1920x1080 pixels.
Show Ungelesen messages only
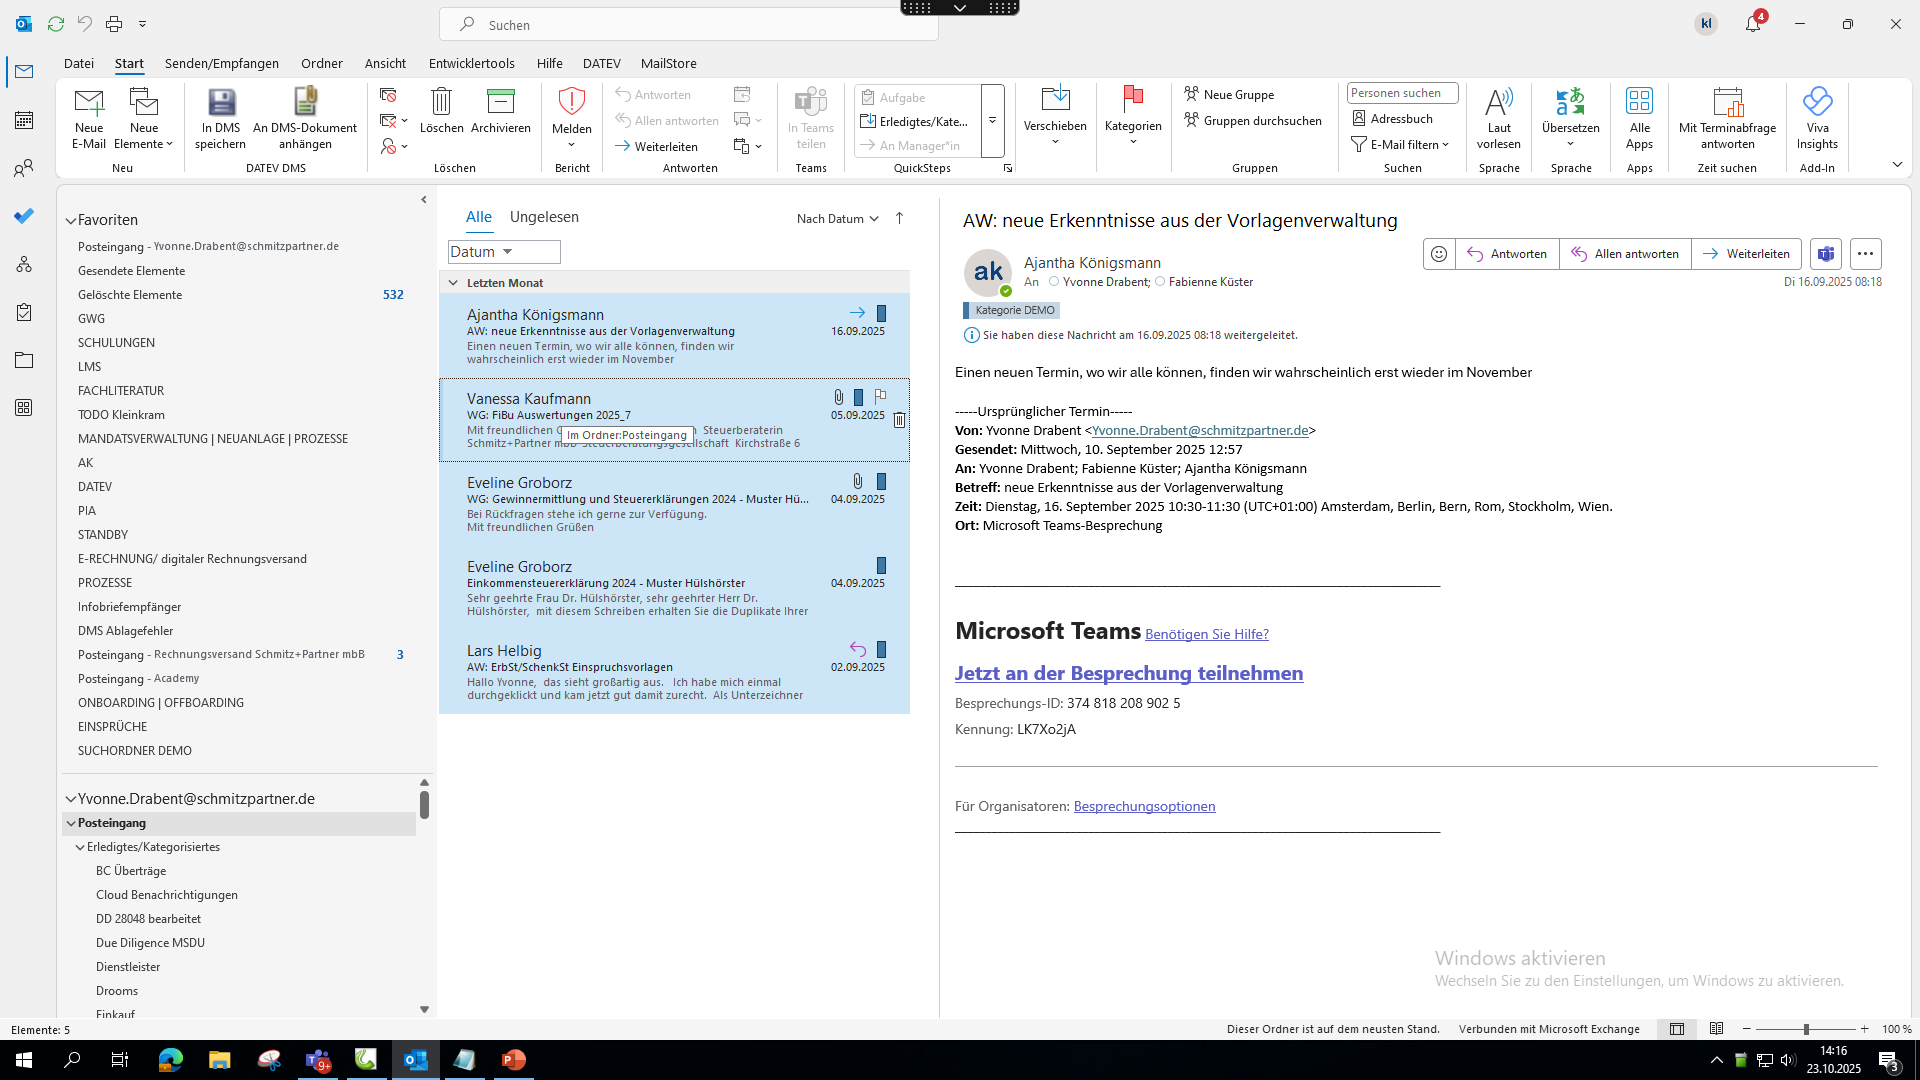click(x=544, y=217)
